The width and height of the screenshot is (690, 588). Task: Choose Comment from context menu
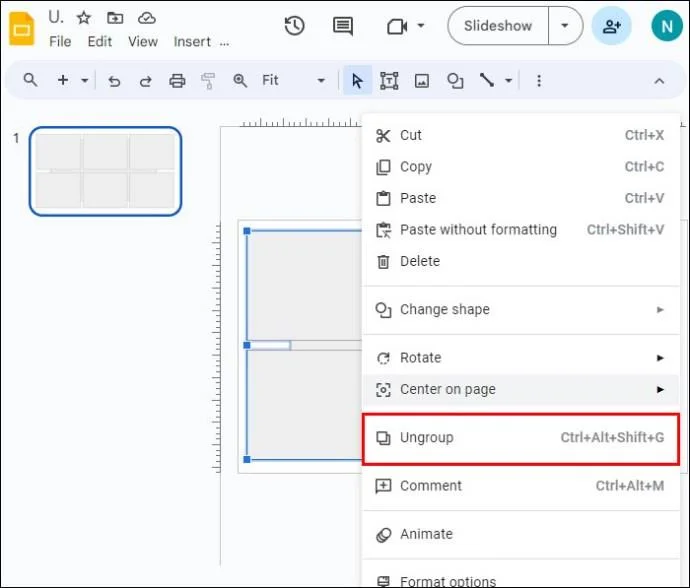click(x=521, y=486)
